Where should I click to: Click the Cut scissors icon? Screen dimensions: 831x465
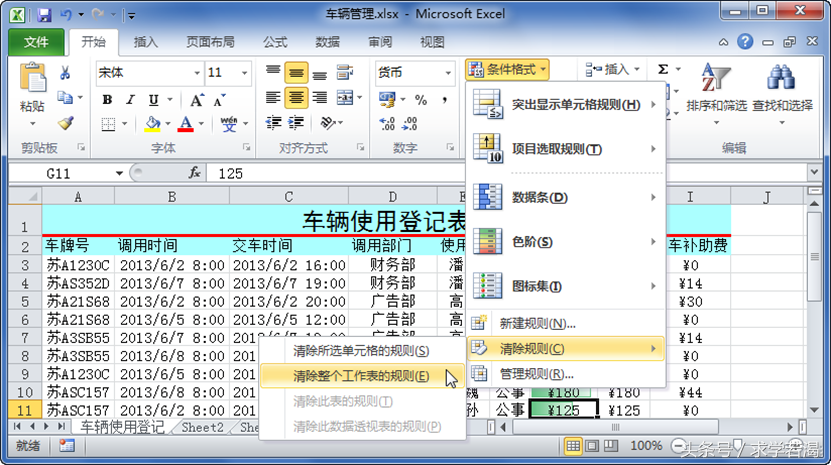point(65,73)
